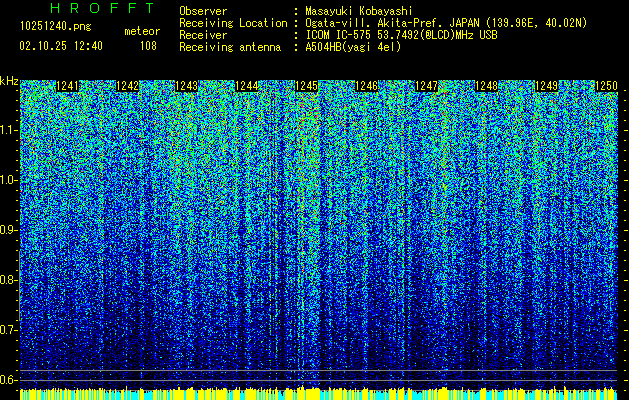This screenshot has width=629, height=400.
Task: Click the A504HB(yagi 4el) antenna text
Action: point(353,47)
